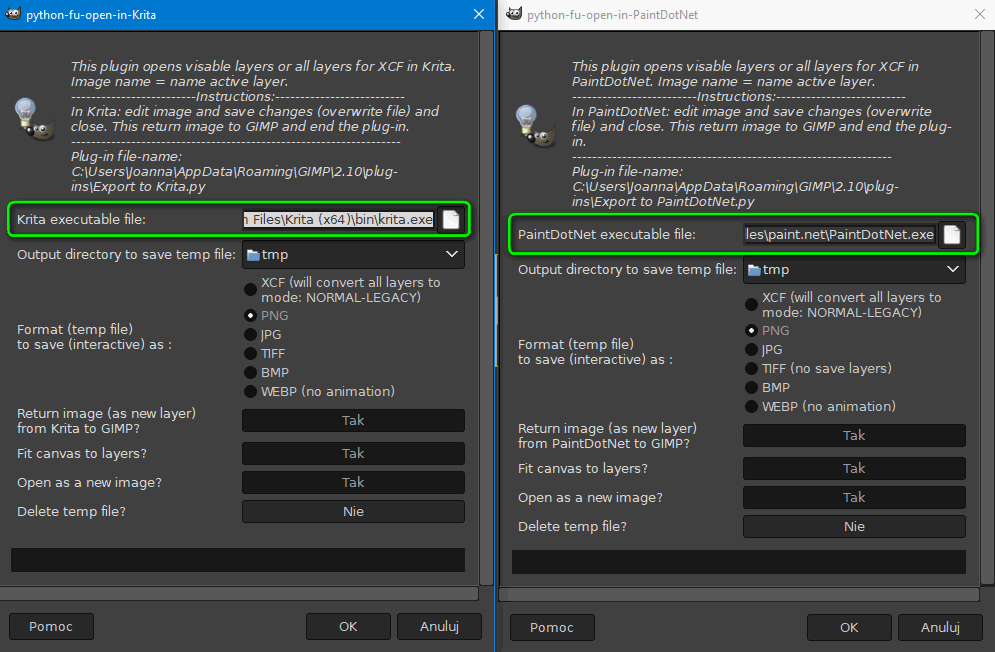Toggle Open as a new image in Krita dialog
This screenshot has height=652, width=995.
[x=353, y=482]
